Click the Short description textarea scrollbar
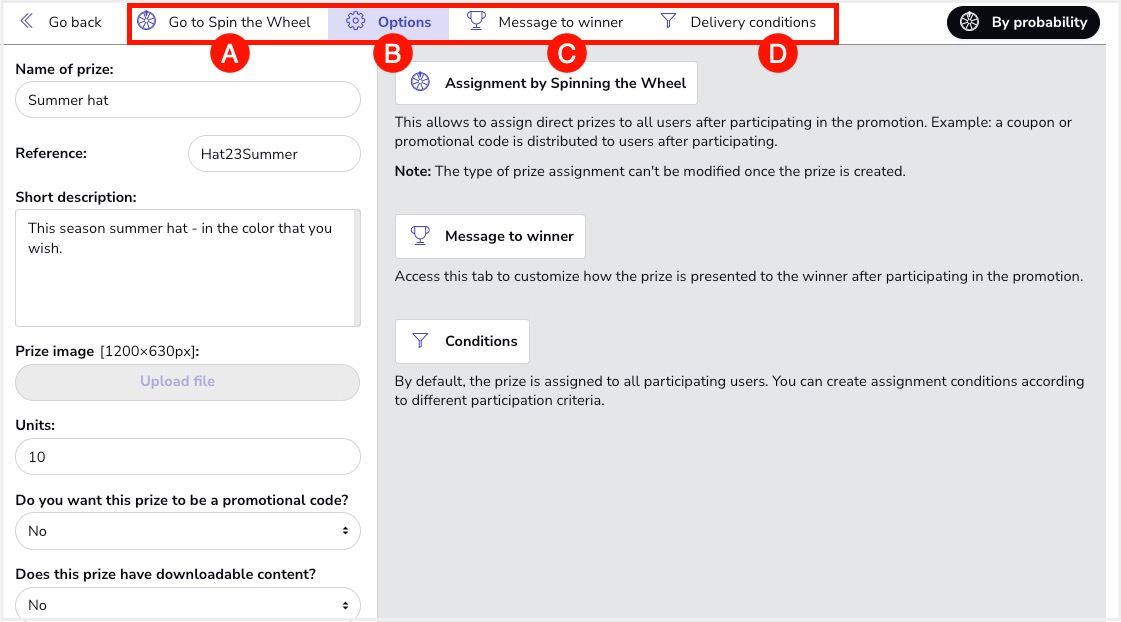 (x=356, y=267)
